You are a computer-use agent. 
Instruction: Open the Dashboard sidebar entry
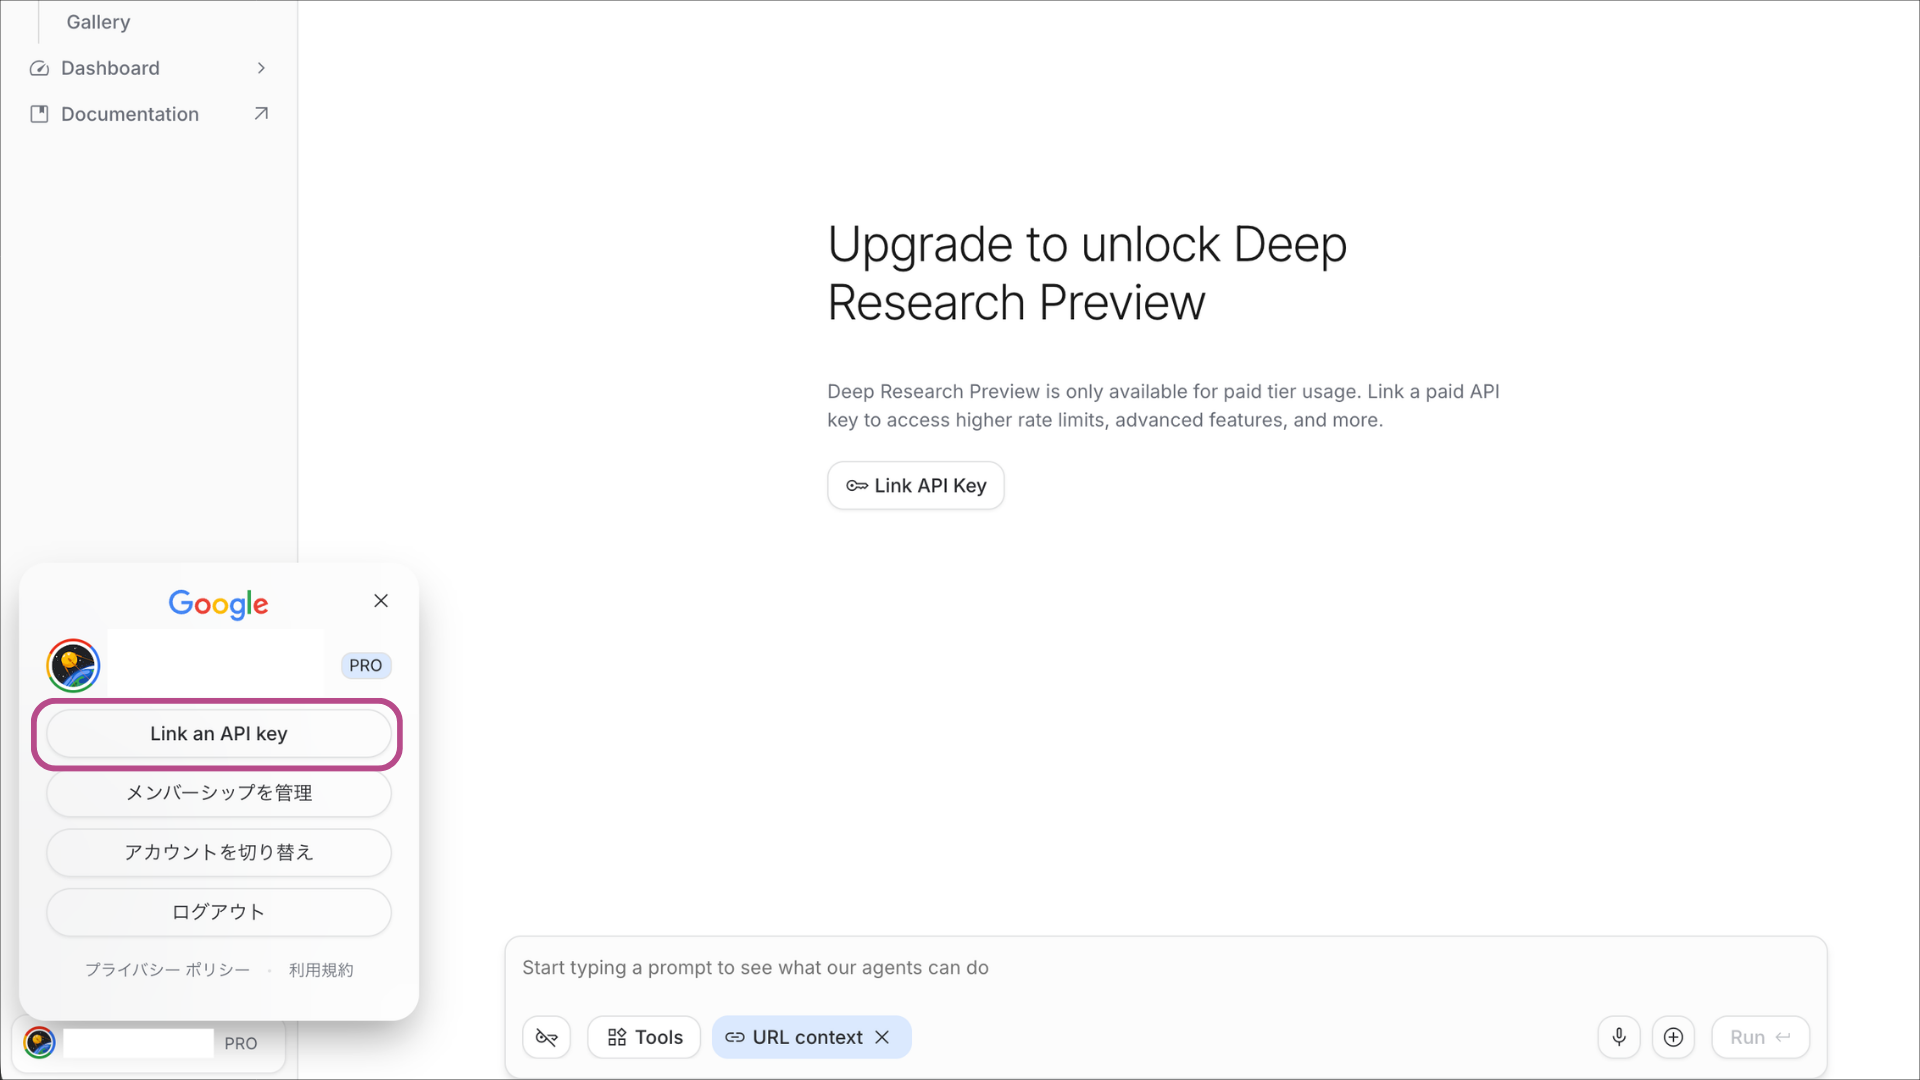click(149, 68)
